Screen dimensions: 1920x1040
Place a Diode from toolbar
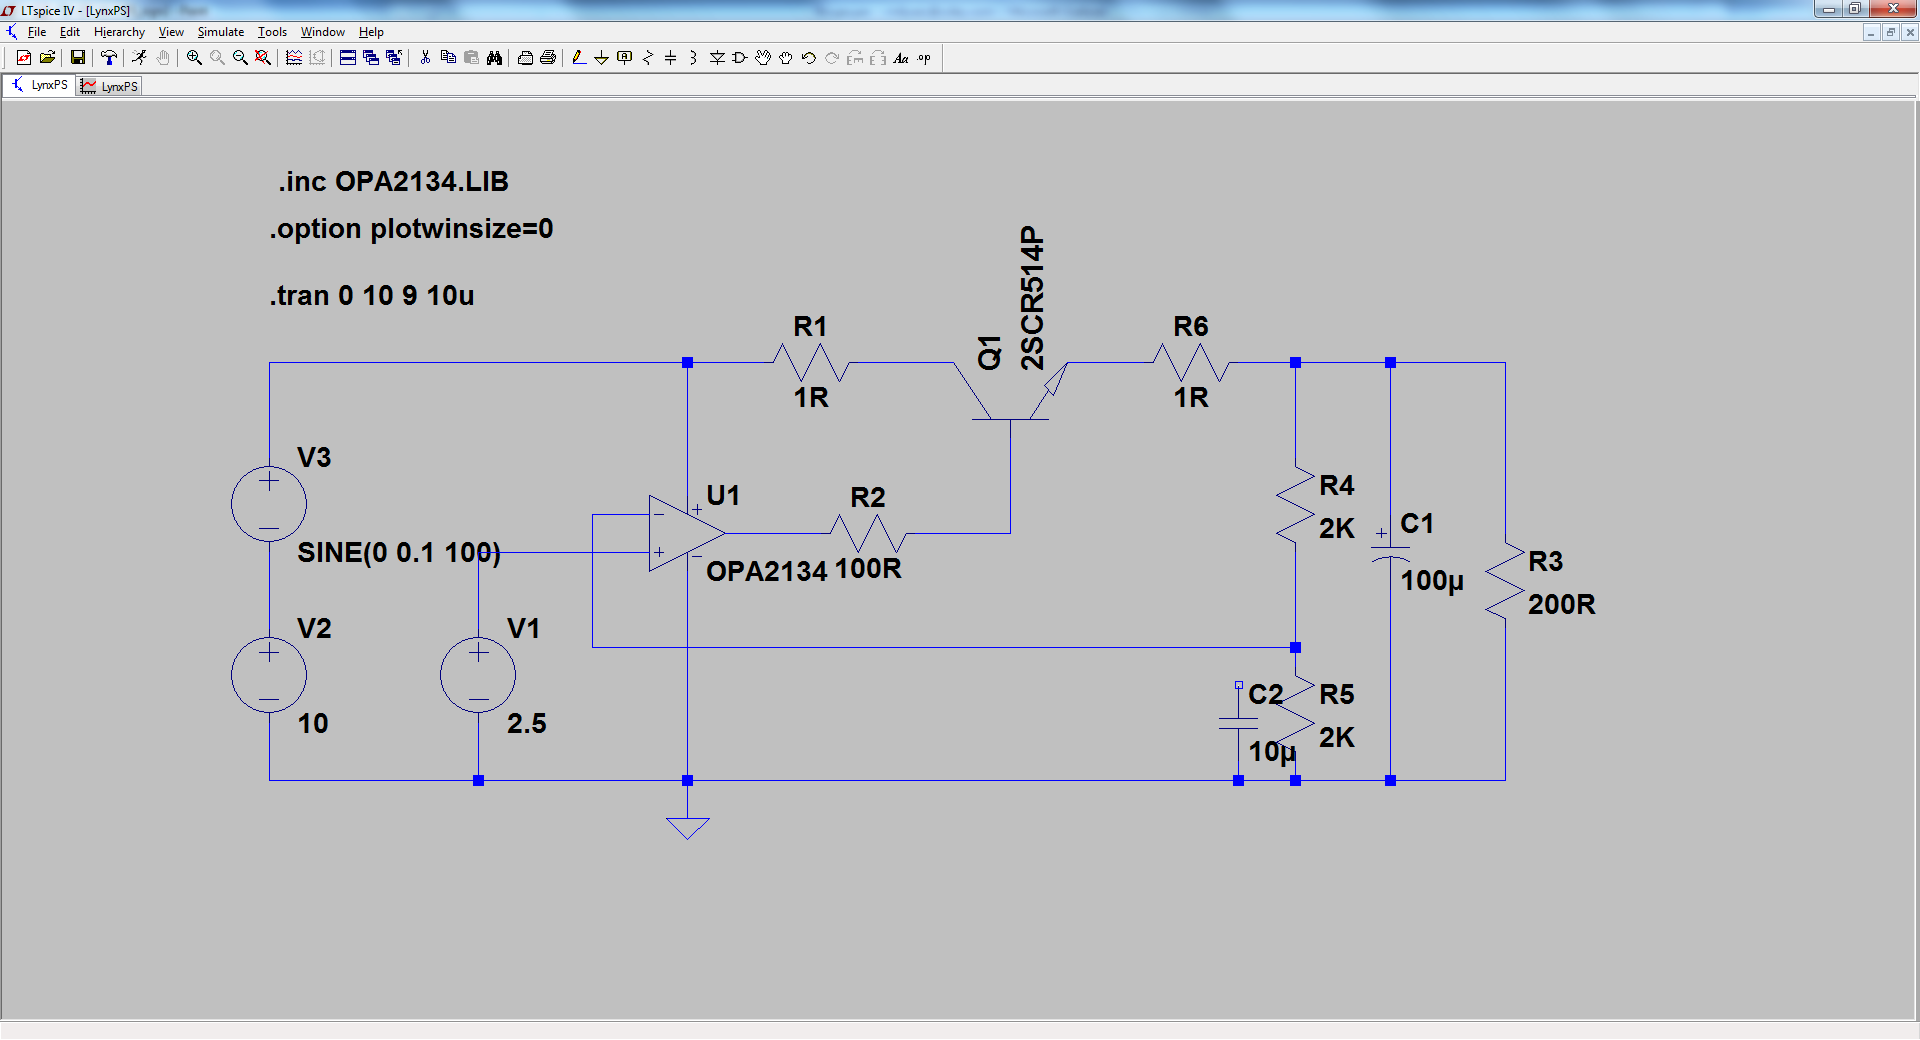coord(717,58)
